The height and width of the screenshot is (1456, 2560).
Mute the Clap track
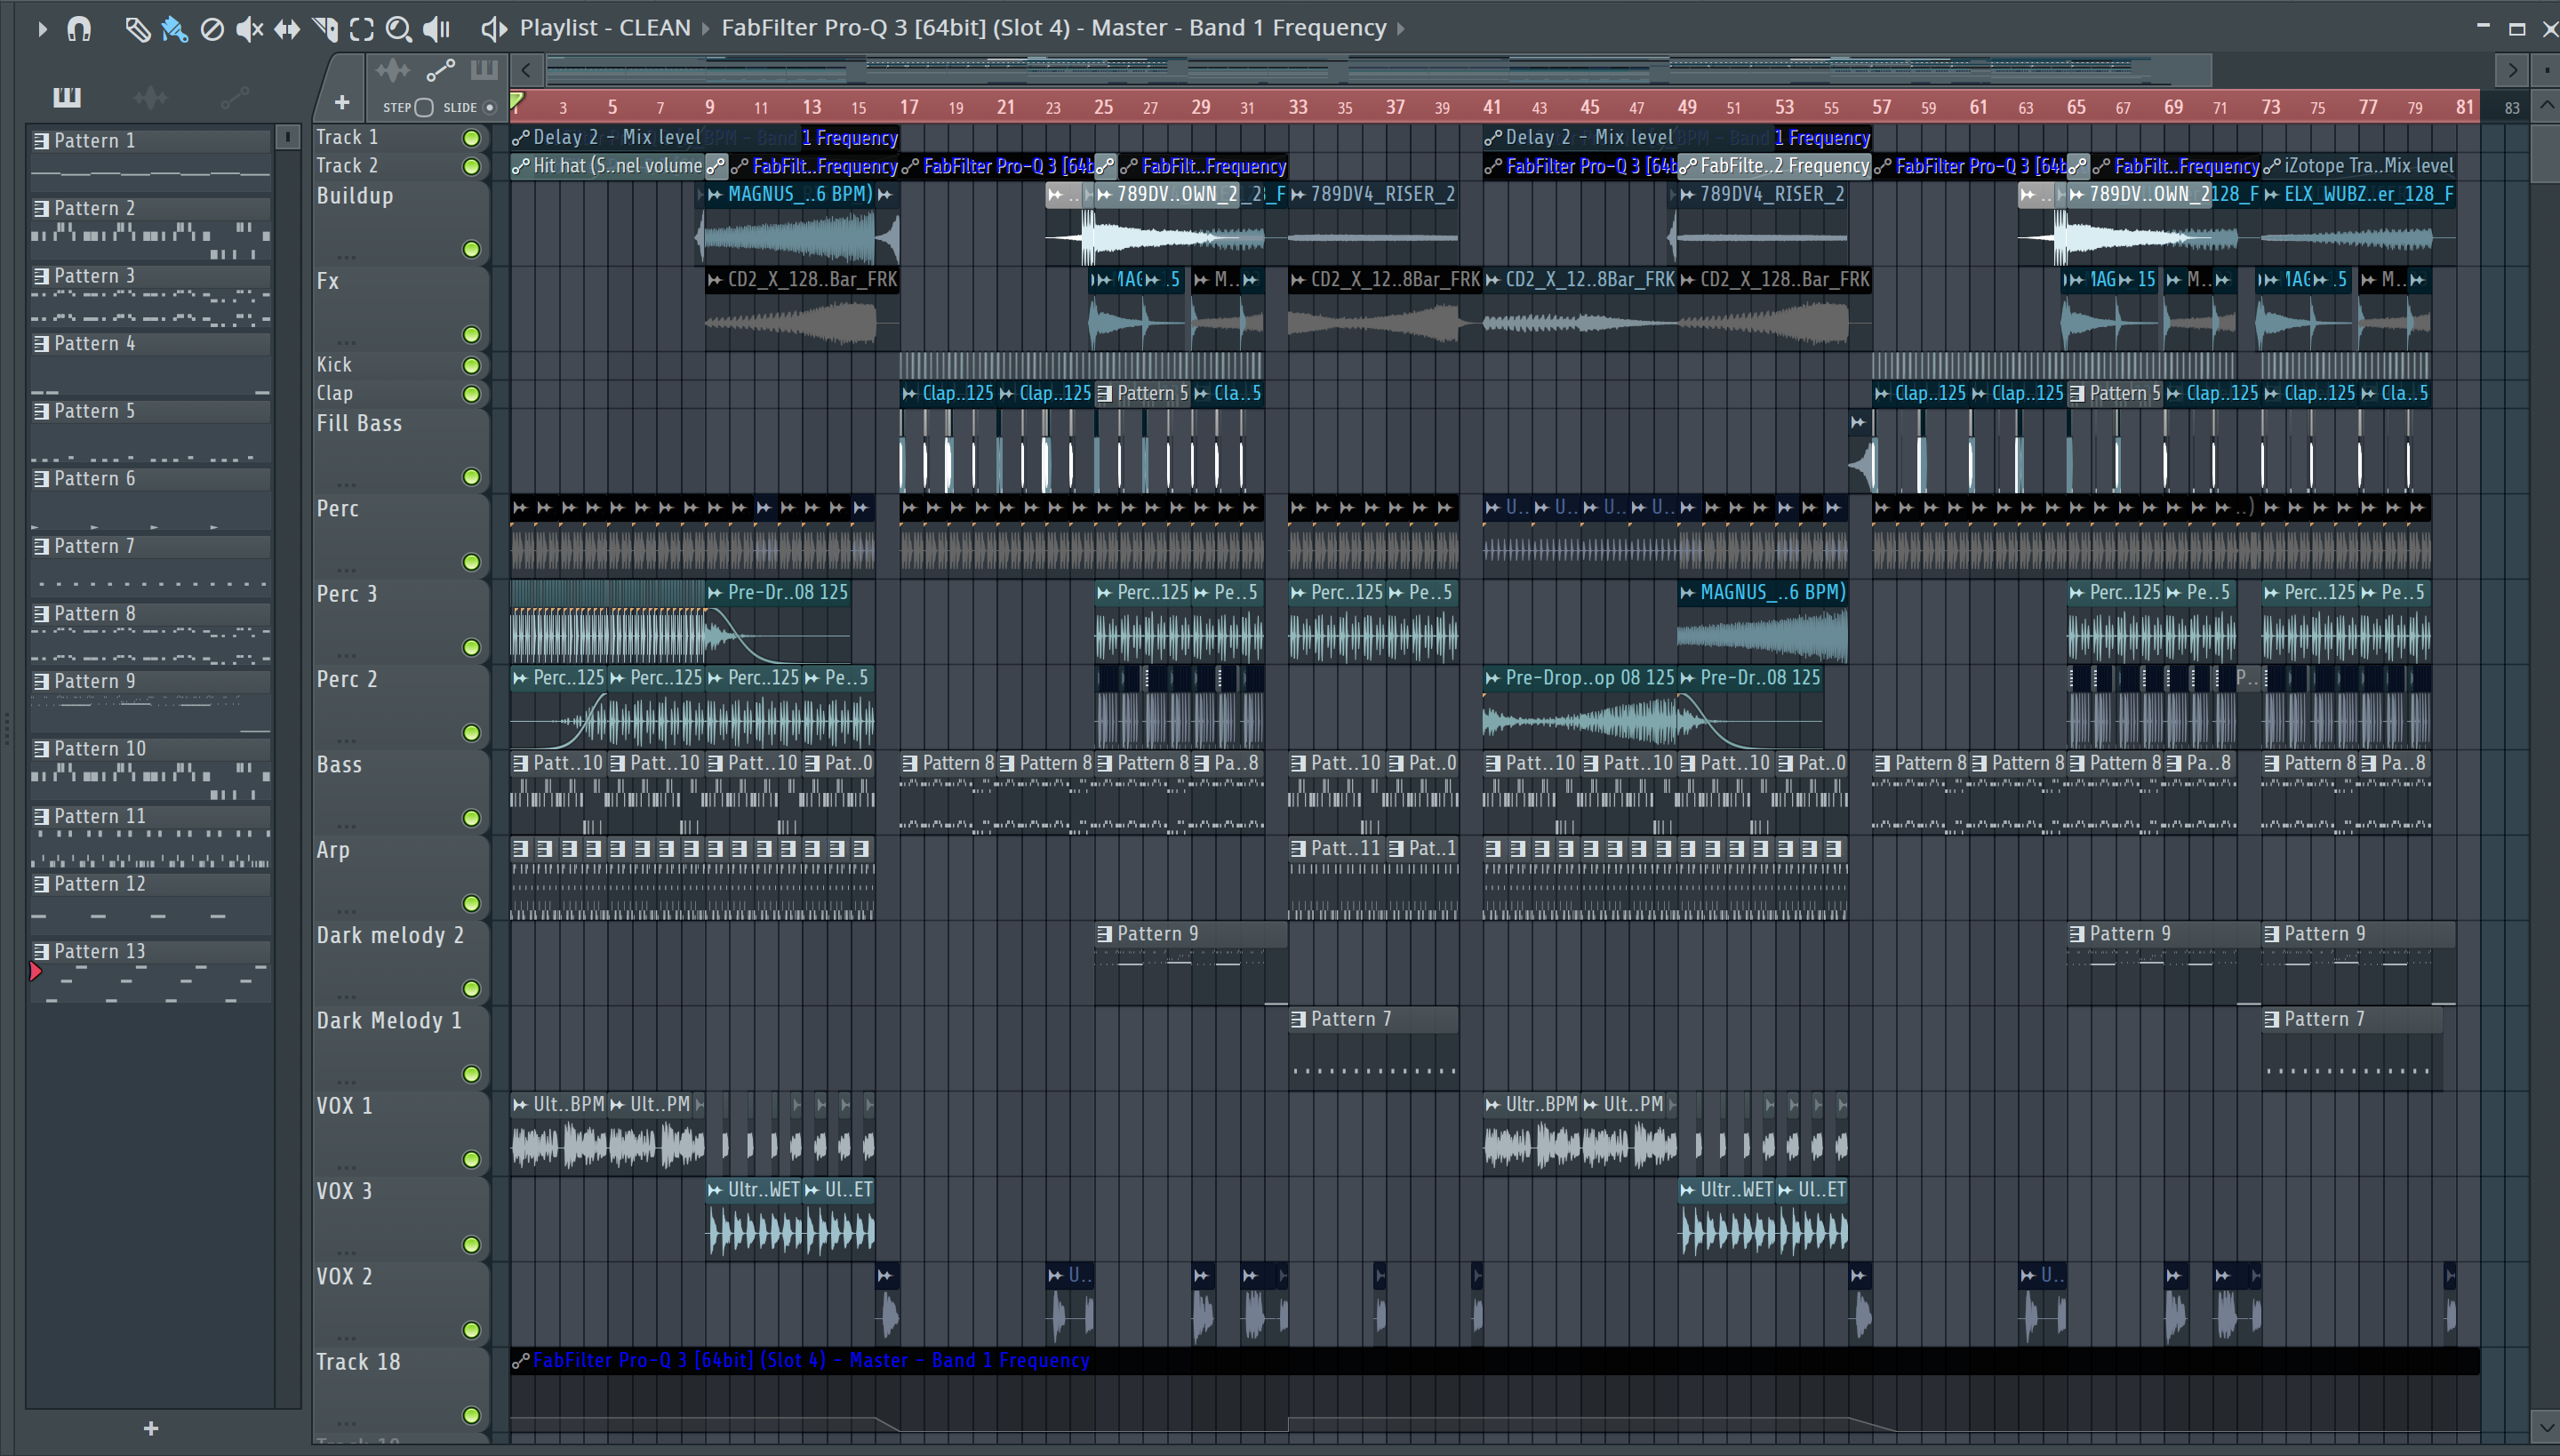click(471, 394)
